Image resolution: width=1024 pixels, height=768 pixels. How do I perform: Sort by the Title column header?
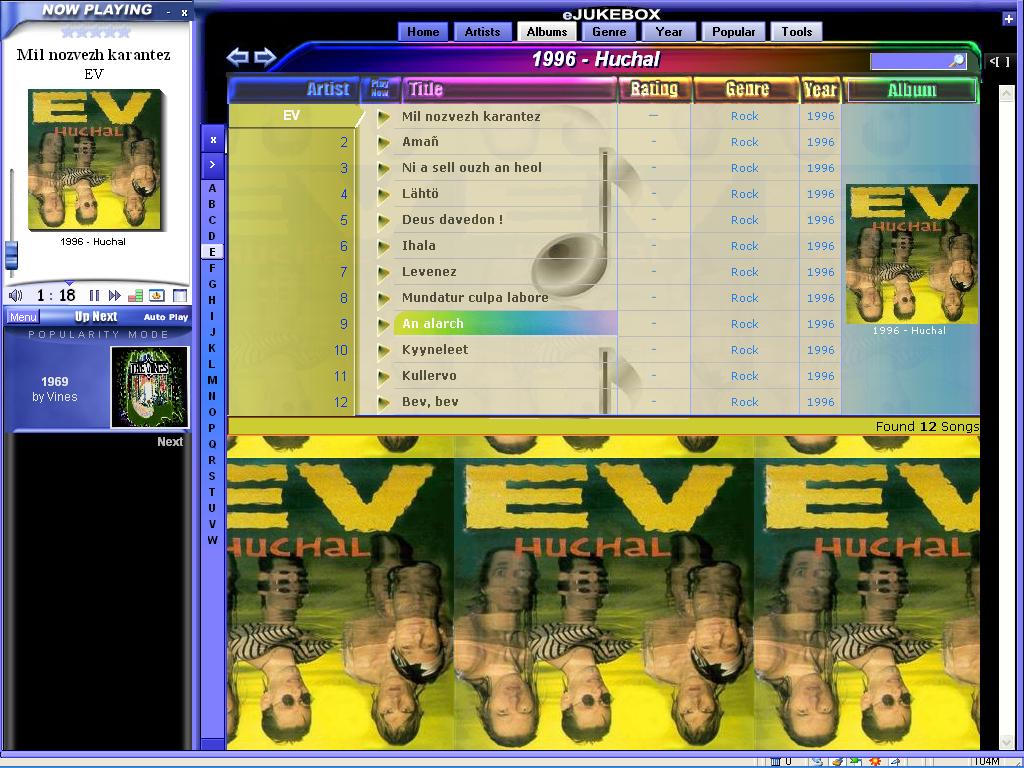tap(509, 89)
